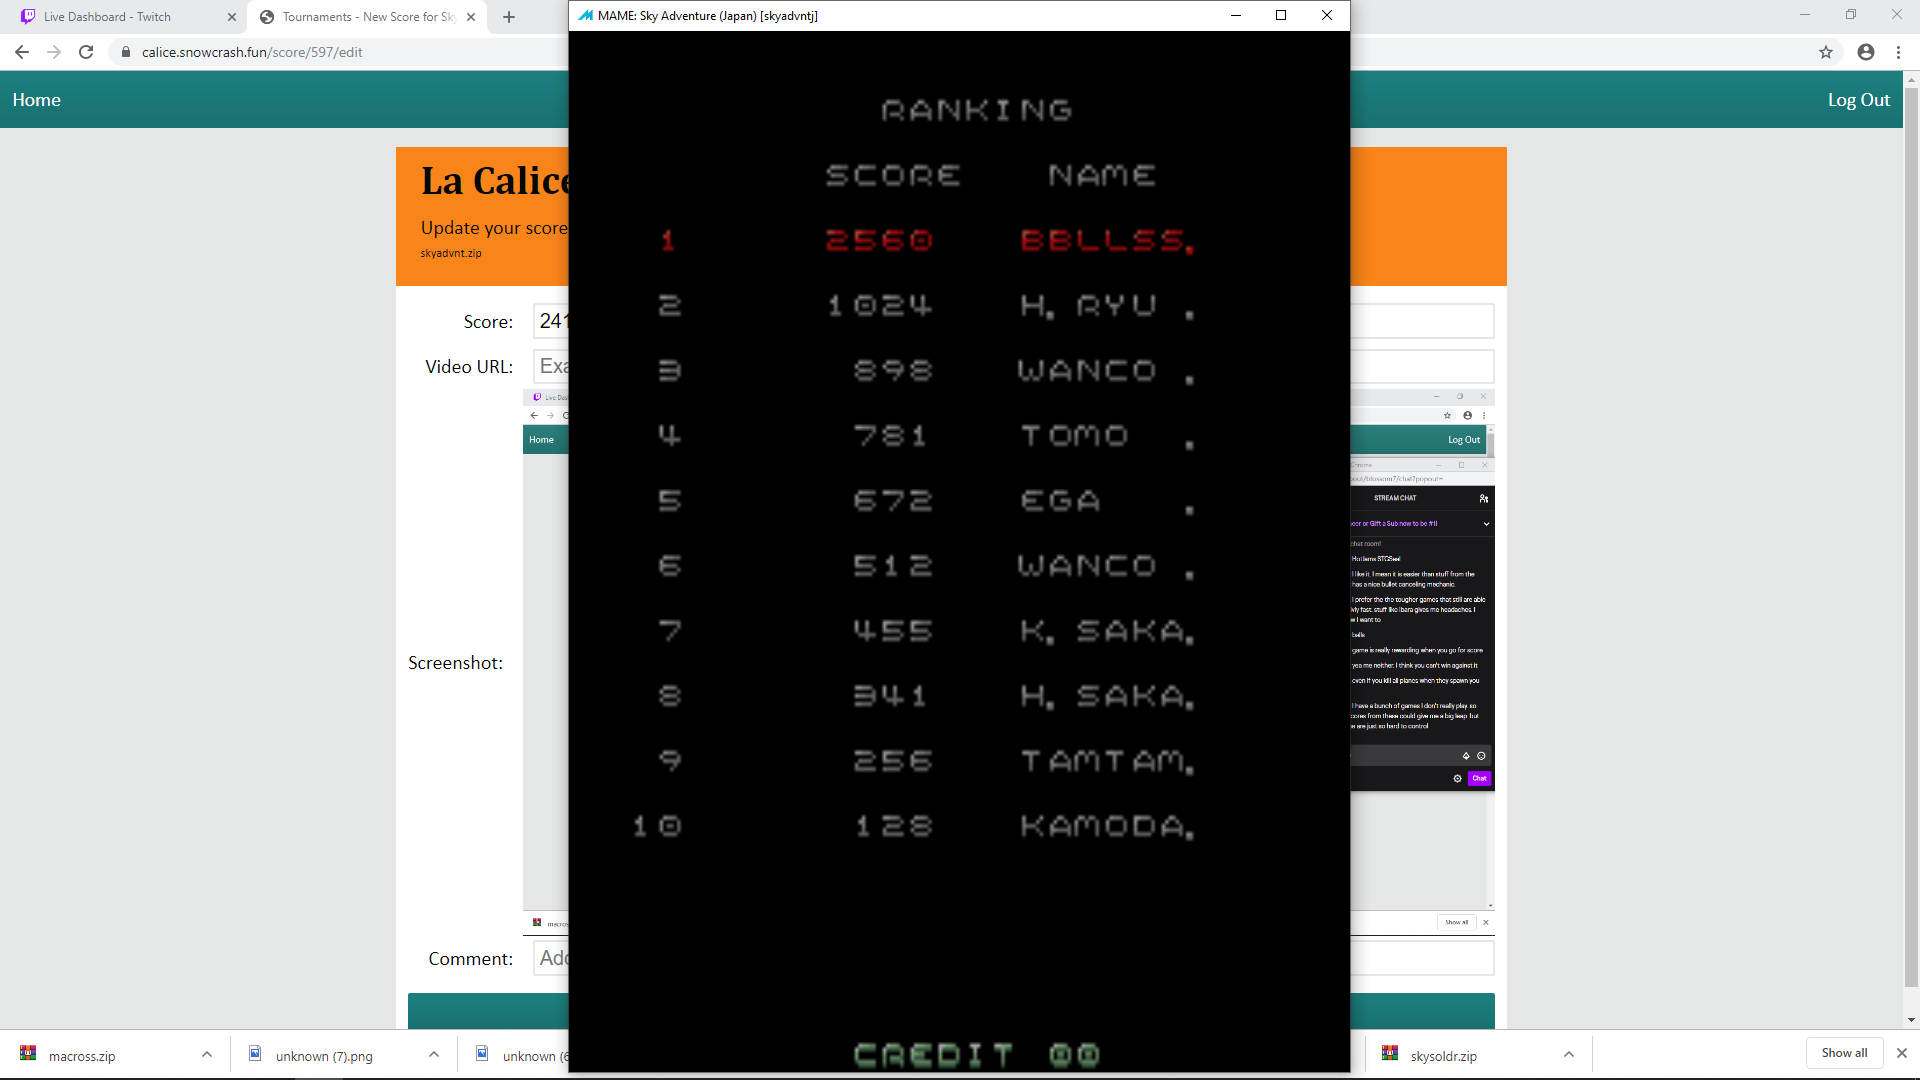
Task: Click the macross.zip archive file icon
Action: coord(28,1053)
